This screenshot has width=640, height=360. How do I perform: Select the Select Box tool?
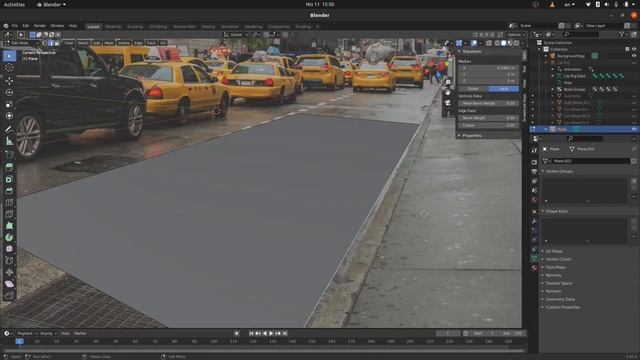(x=9, y=56)
